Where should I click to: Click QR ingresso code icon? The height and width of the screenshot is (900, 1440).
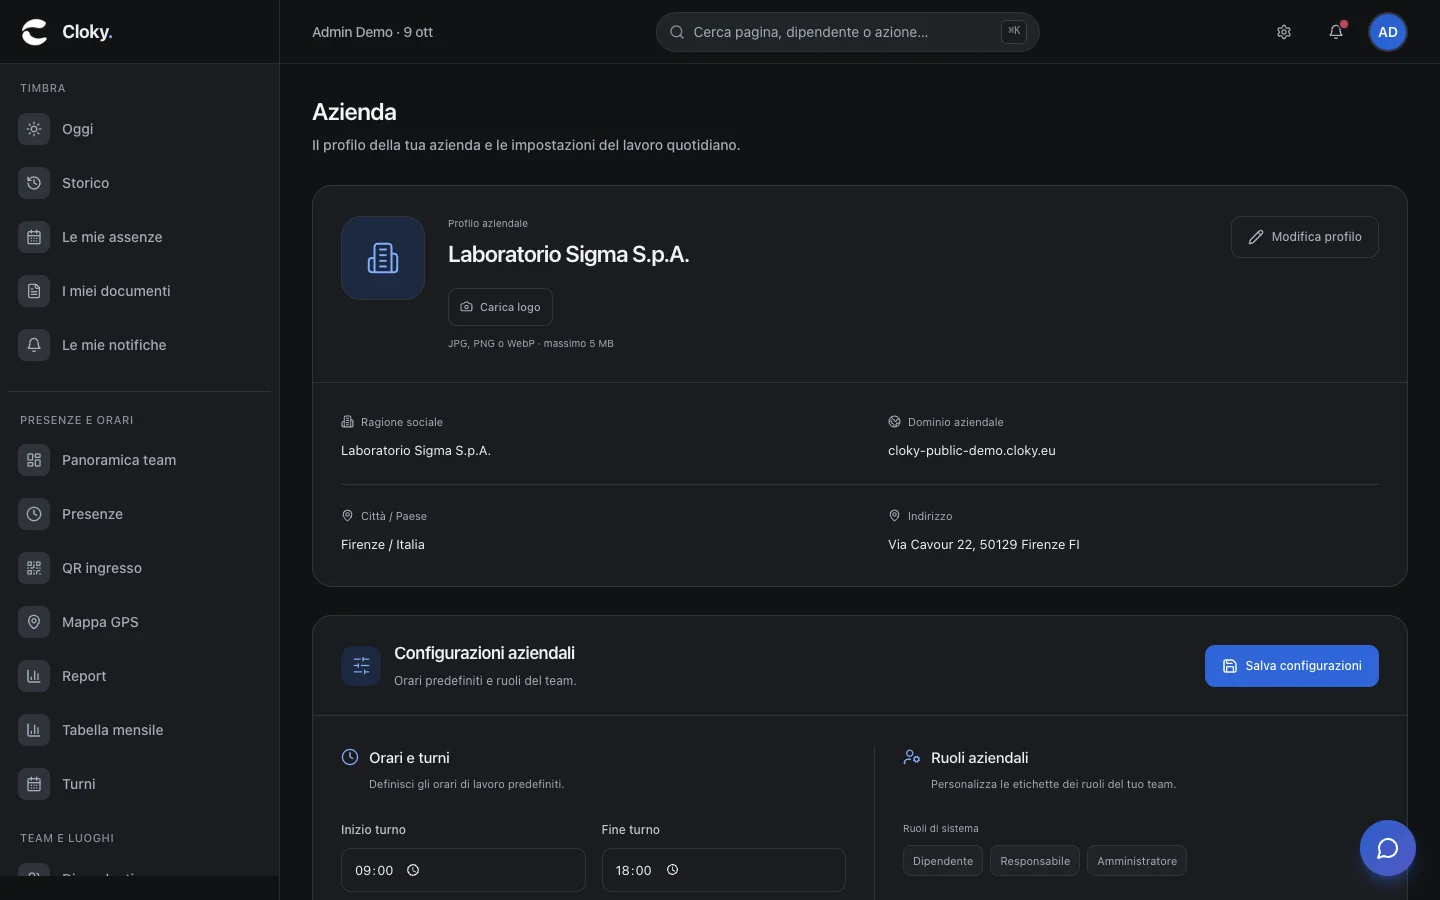(34, 568)
